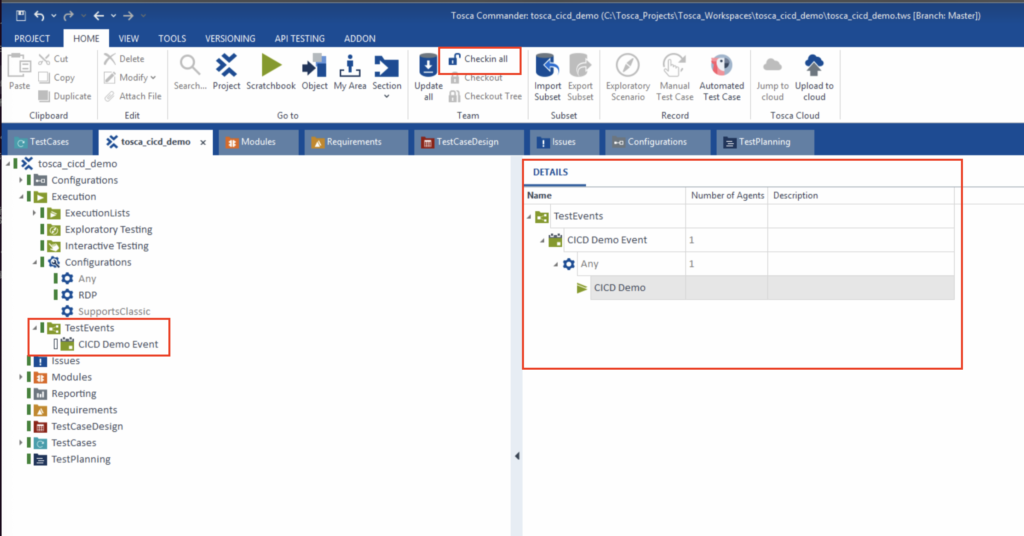Undo the last action
Image resolution: width=1024 pixels, height=536 pixels.
39,16
